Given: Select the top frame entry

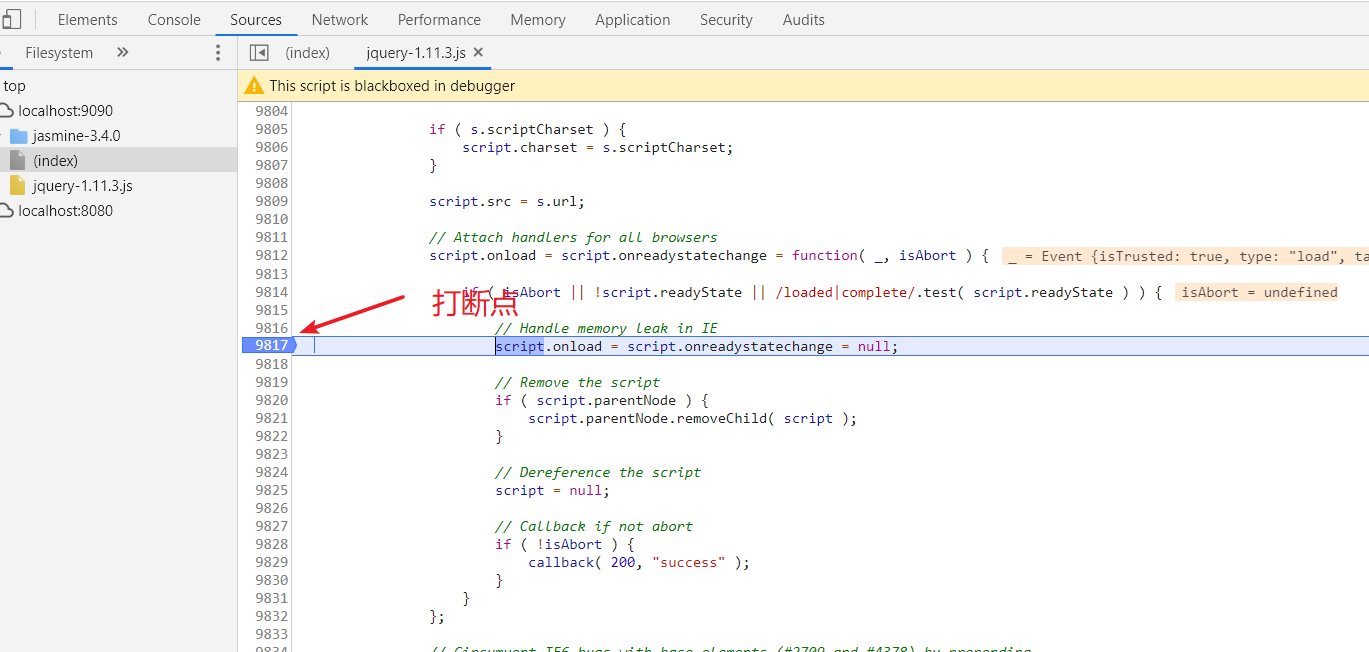Looking at the screenshot, I should pos(14,85).
